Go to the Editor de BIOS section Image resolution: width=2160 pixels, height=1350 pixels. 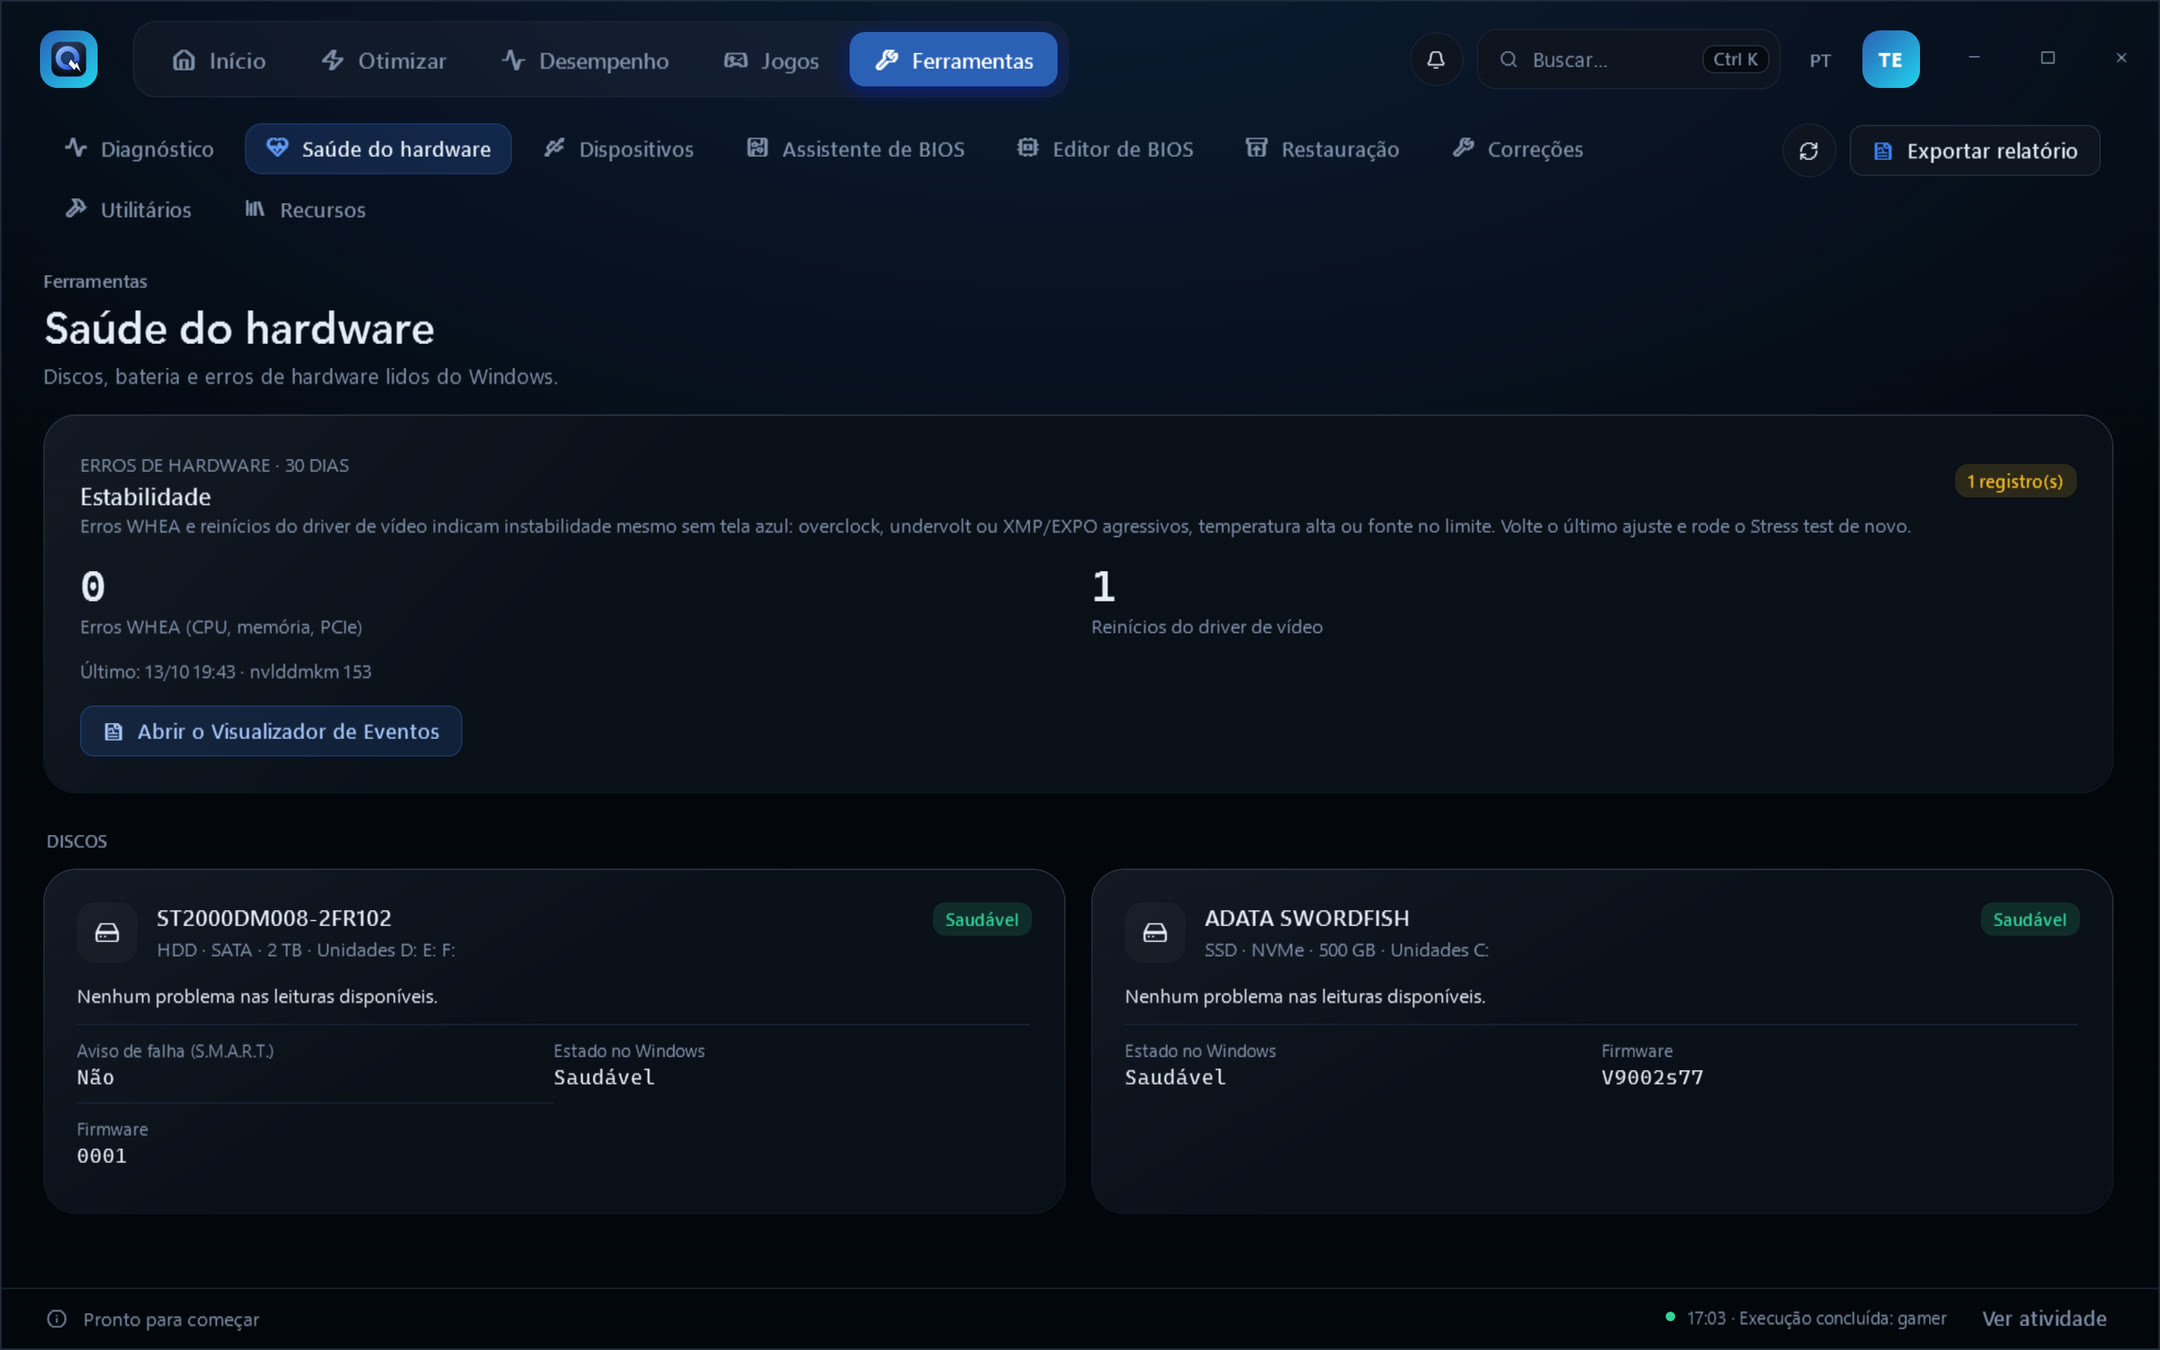1106,149
